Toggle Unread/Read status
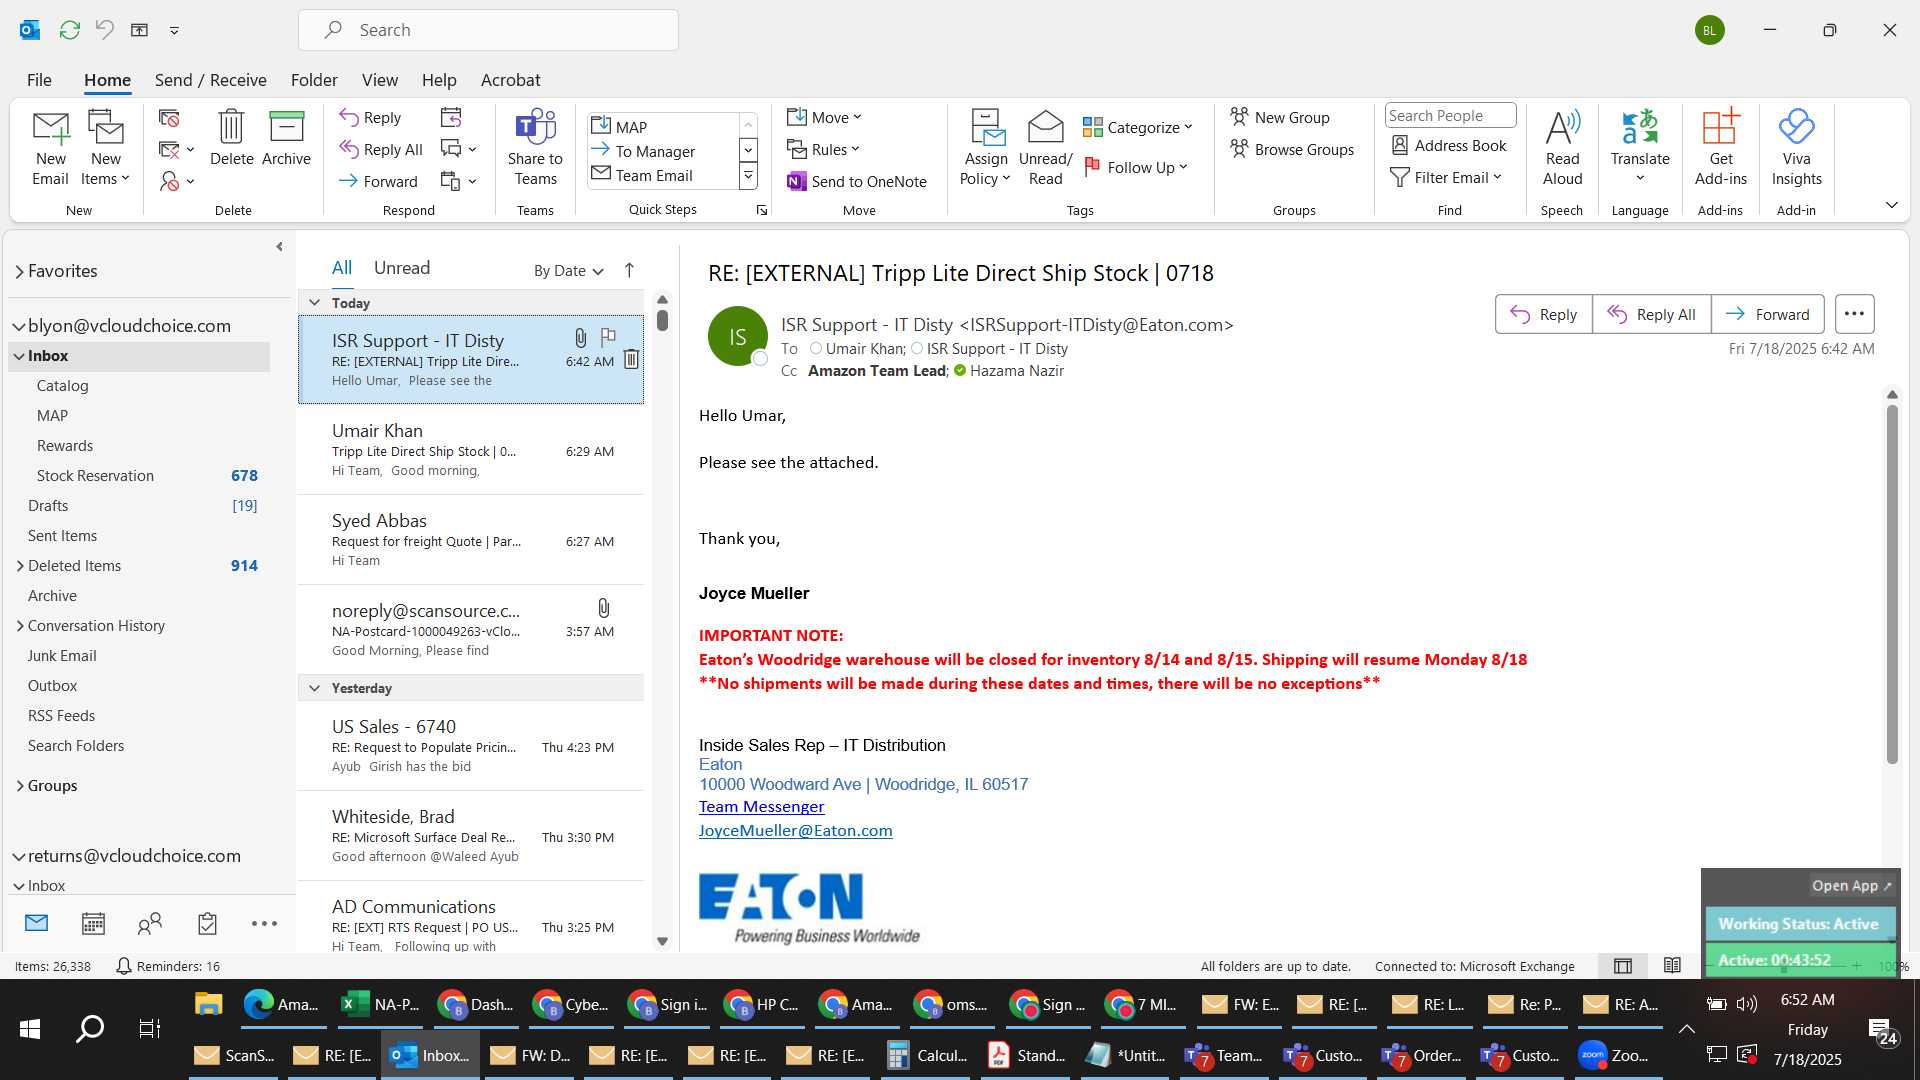Viewport: 1920px width, 1080px height. 1045,148
